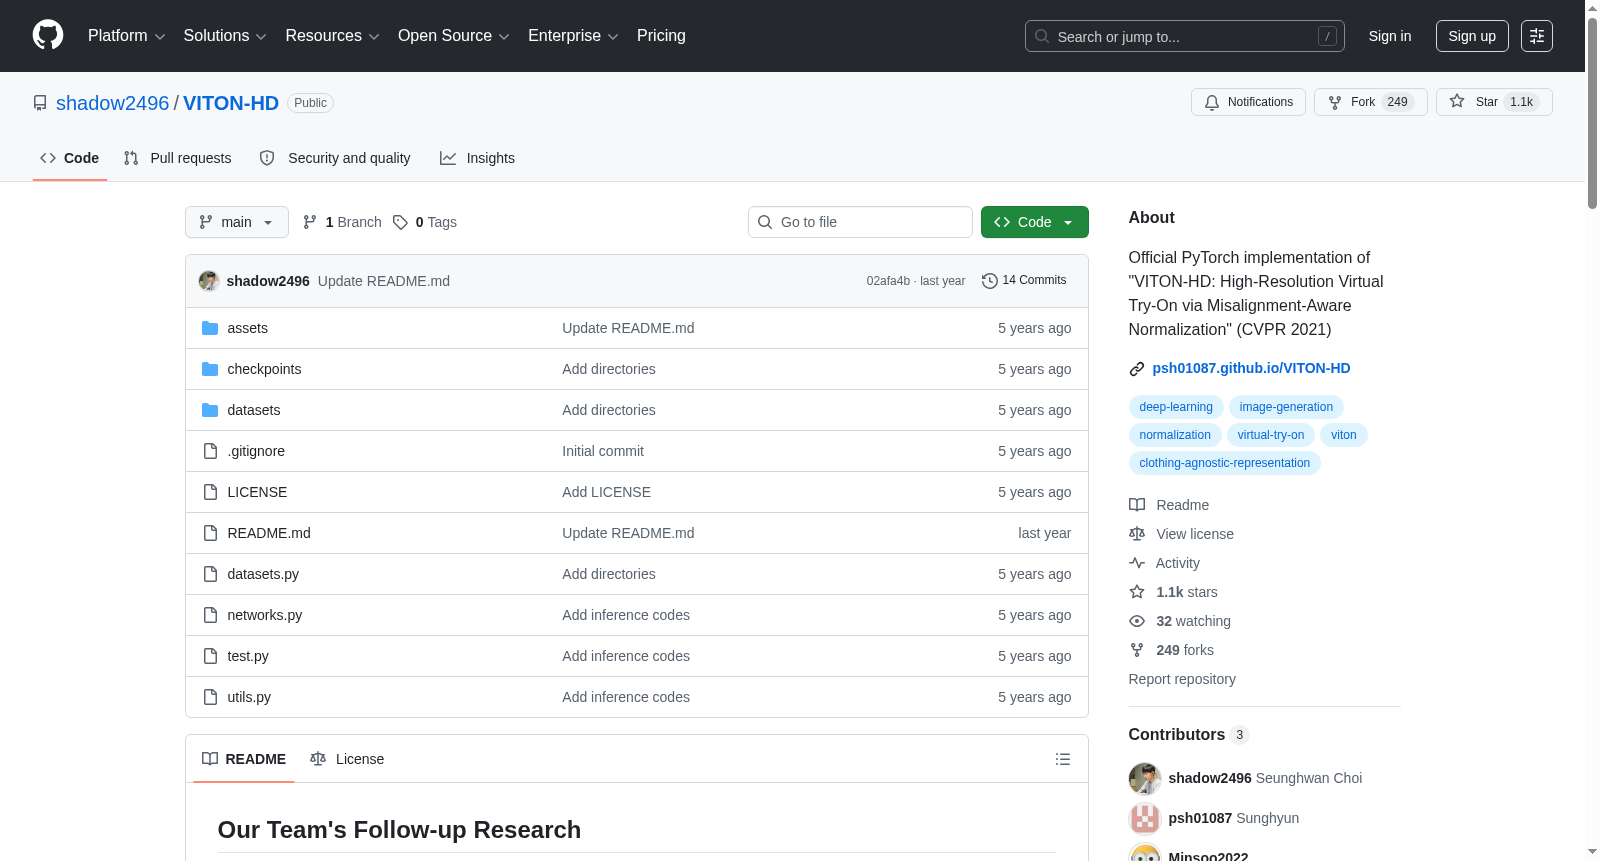Select the README tab
This screenshot has width=1600, height=861.
click(x=244, y=759)
